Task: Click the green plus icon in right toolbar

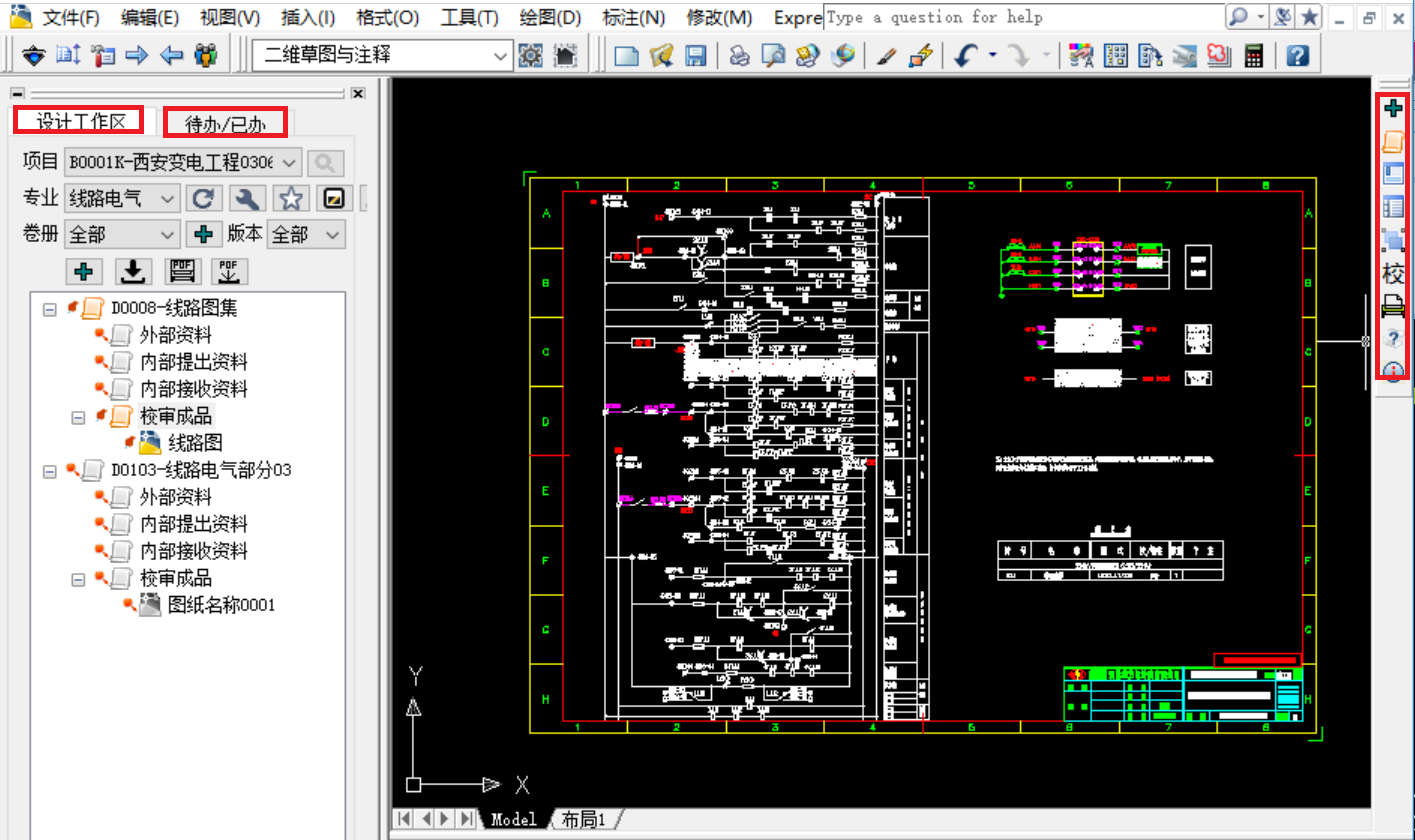Action: (1393, 108)
